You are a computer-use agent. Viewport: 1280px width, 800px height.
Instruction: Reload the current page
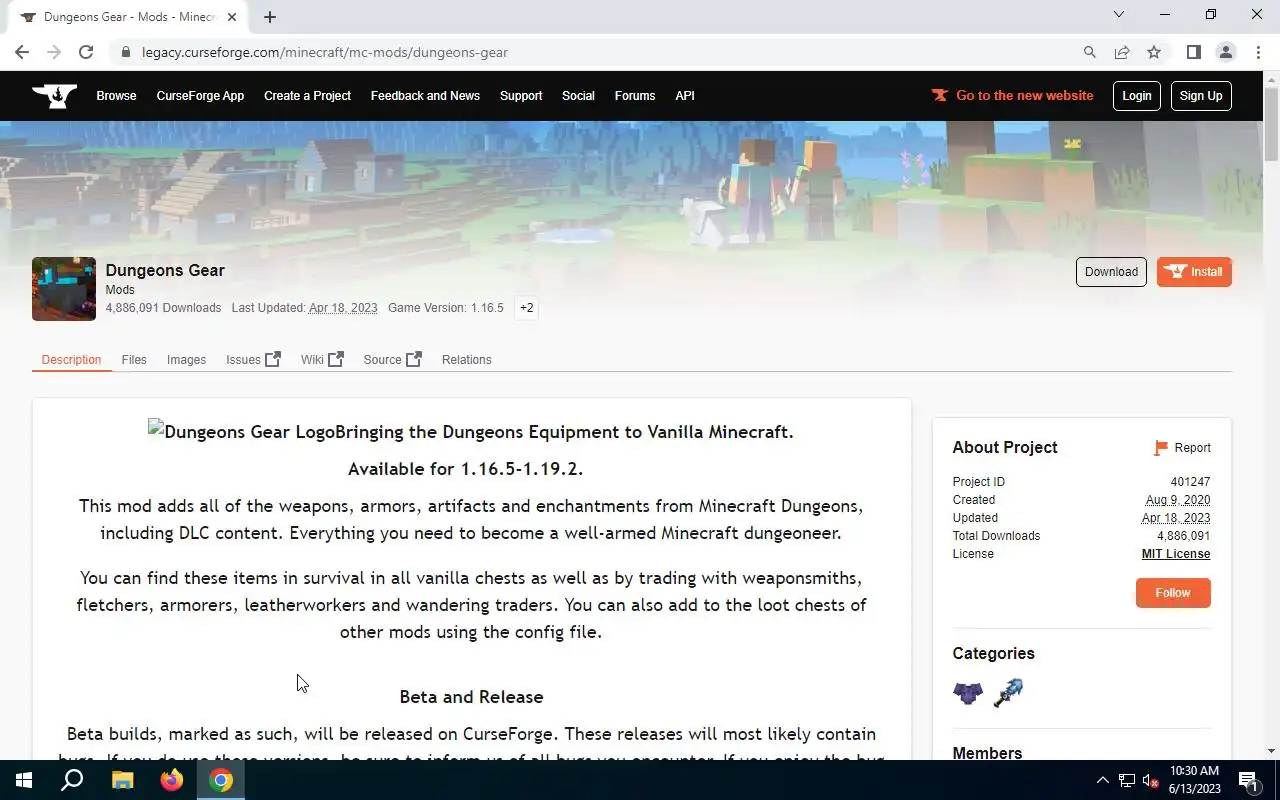point(86,52)
